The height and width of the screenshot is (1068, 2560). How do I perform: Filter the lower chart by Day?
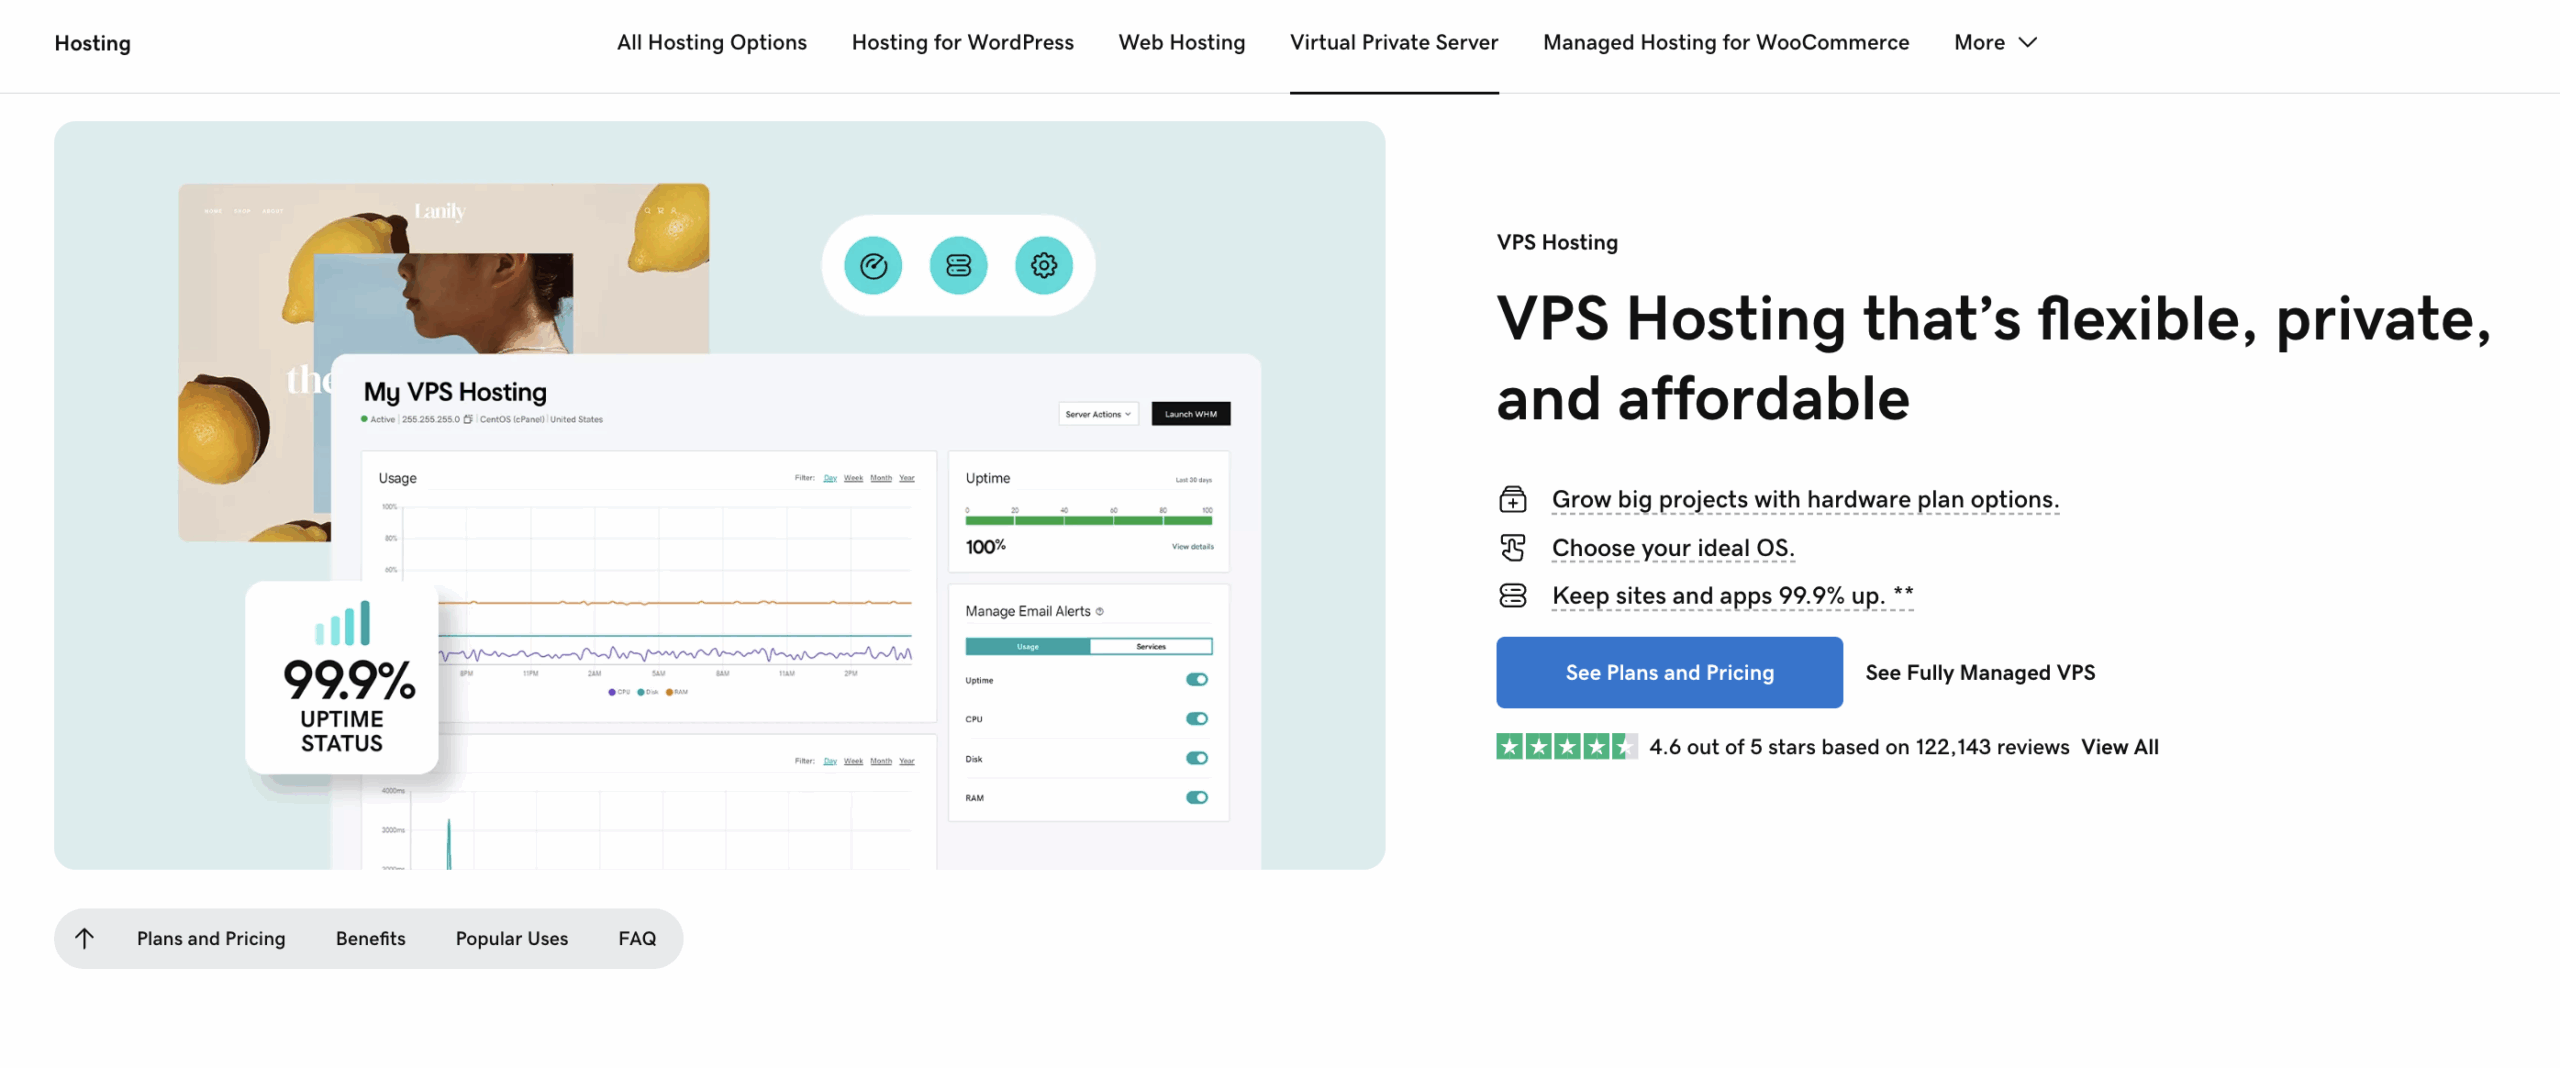pos(829,761)
